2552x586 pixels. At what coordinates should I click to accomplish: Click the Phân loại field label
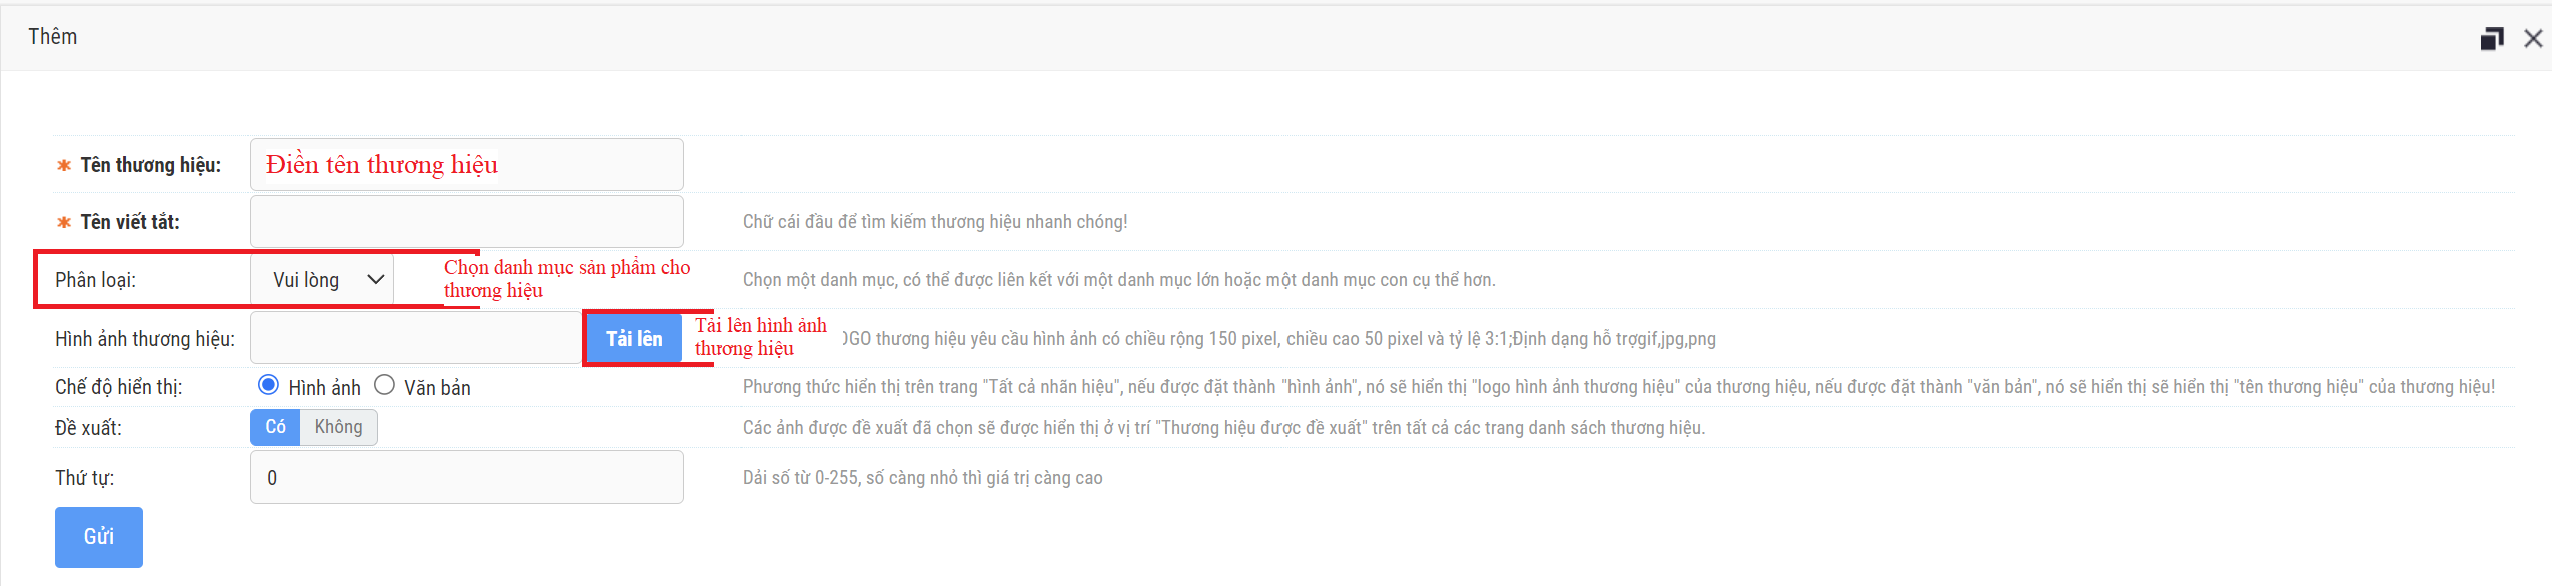[95, 280]
